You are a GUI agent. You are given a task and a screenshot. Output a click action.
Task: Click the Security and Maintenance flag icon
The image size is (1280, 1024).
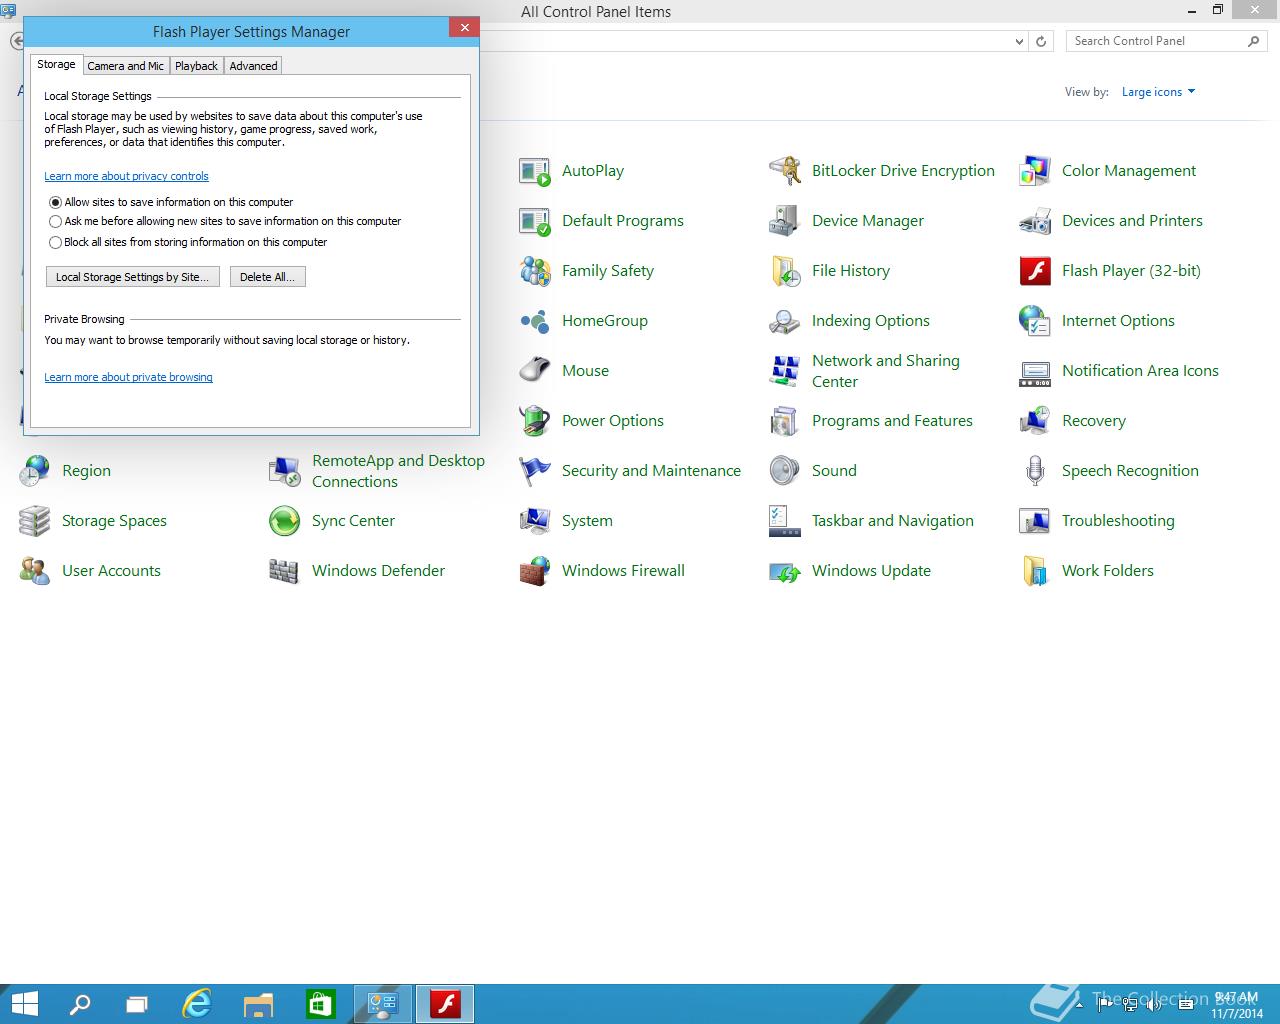point(535,471)
